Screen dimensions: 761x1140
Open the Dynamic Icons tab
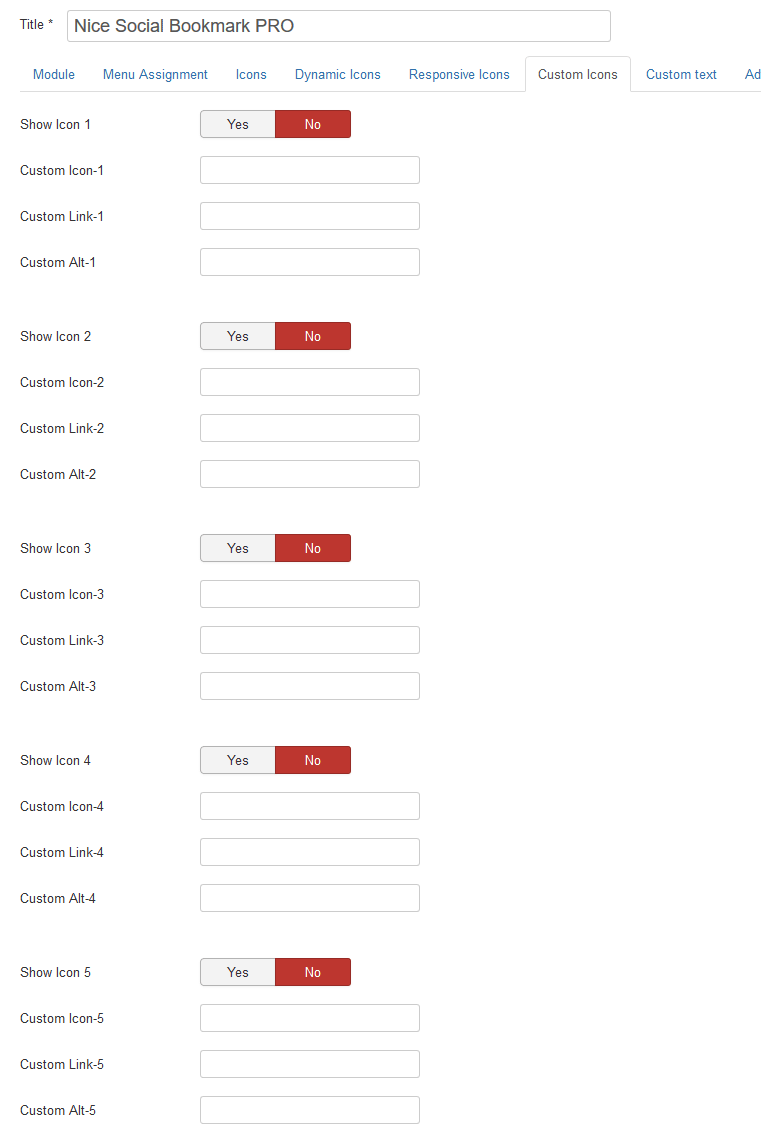click(337, 74)
